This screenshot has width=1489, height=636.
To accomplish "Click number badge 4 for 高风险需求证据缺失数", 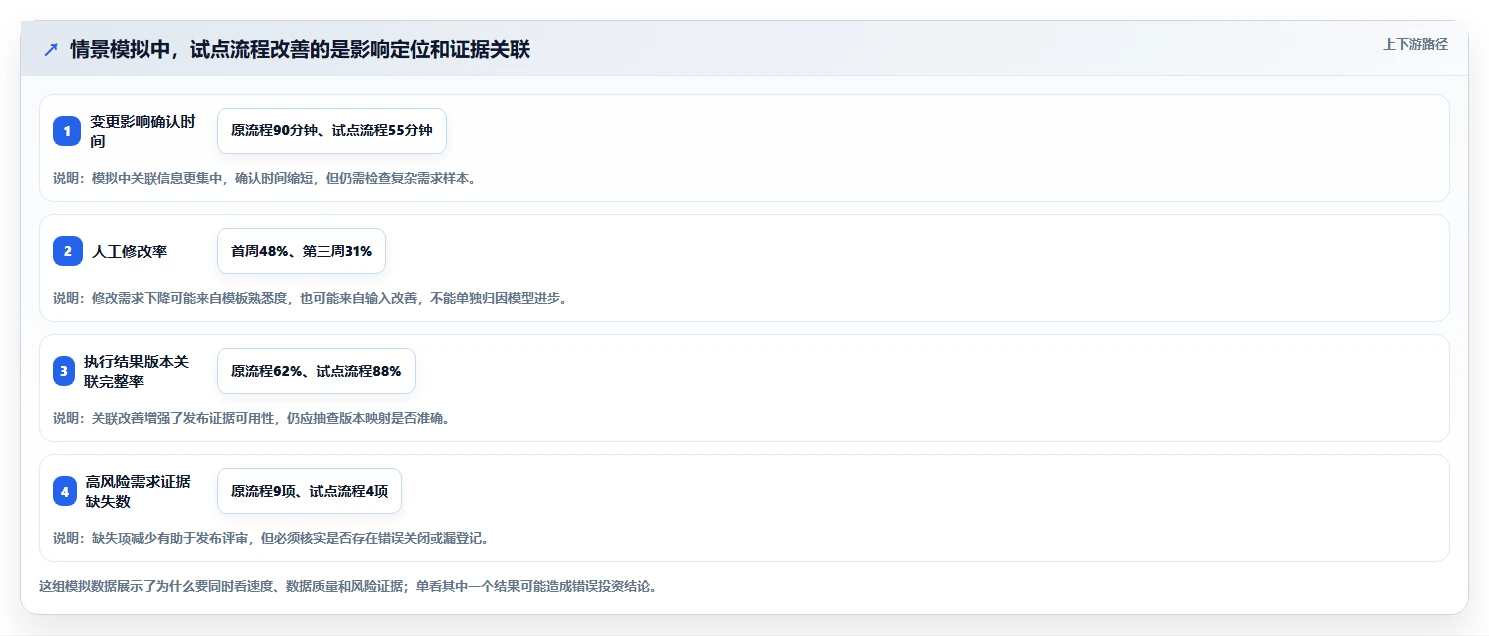I will coord(65,491).
